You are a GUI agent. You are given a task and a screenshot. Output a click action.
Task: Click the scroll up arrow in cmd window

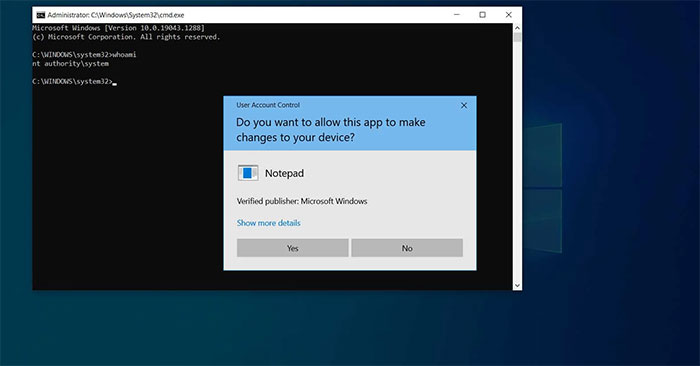point(517,28)
